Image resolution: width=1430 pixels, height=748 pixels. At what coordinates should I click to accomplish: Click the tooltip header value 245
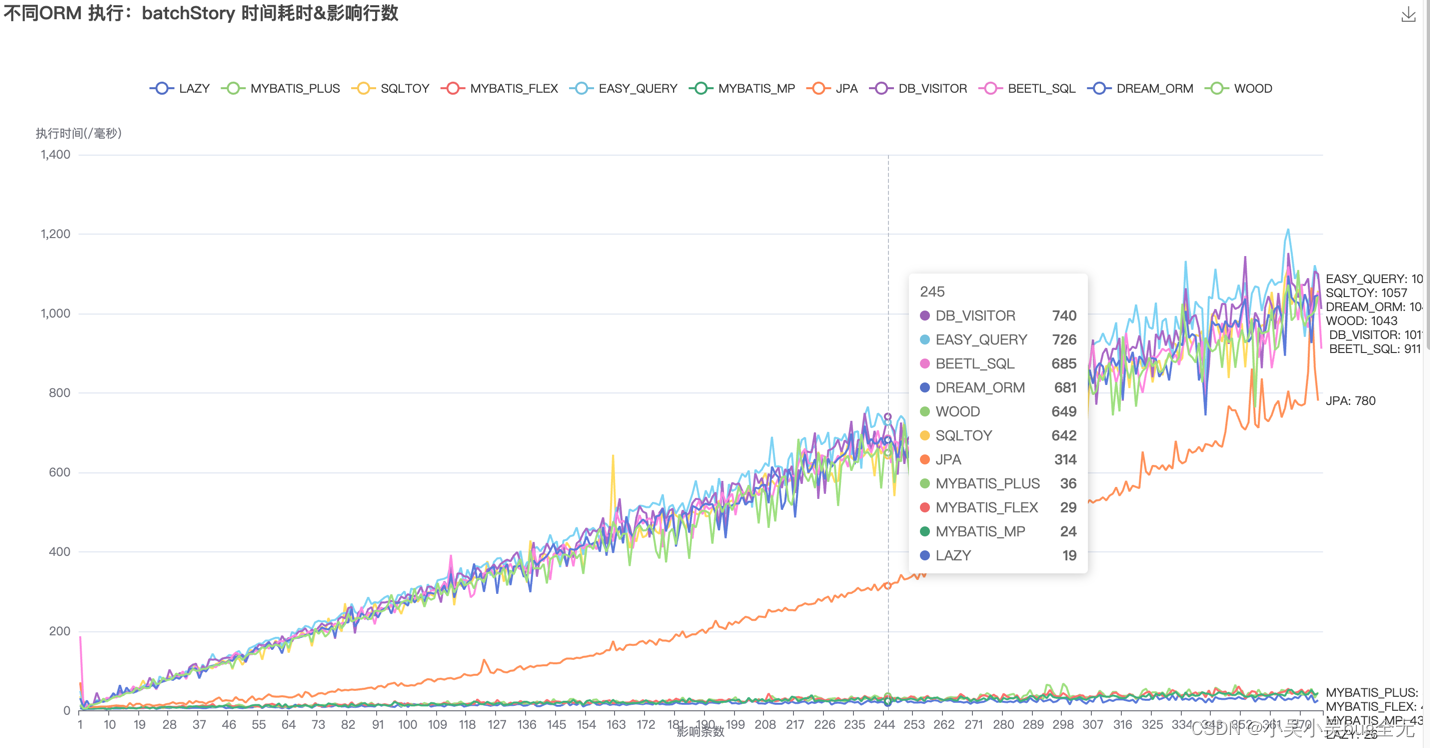click(x=932, y=292)
